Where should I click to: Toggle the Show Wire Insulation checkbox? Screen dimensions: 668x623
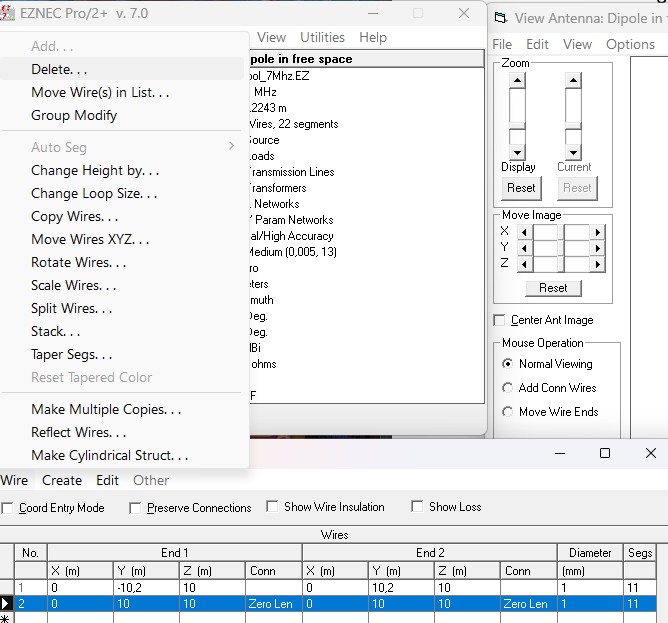pyautogui.click(x=273, y=507)
